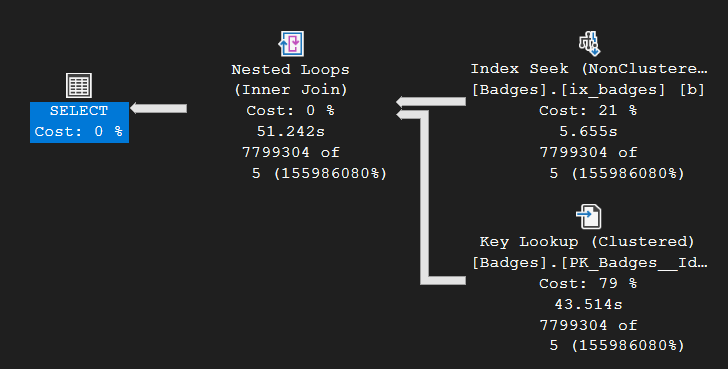Select the Nested Loops operator icon
The width and height of the screenshot is (728, 369).
pyautogui.click(x=291, y=44)
